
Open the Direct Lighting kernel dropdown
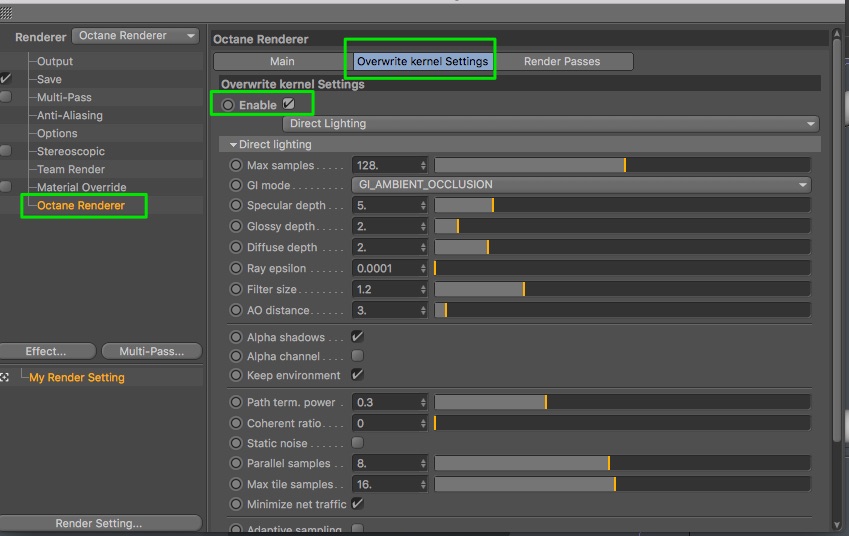(551, 123)
